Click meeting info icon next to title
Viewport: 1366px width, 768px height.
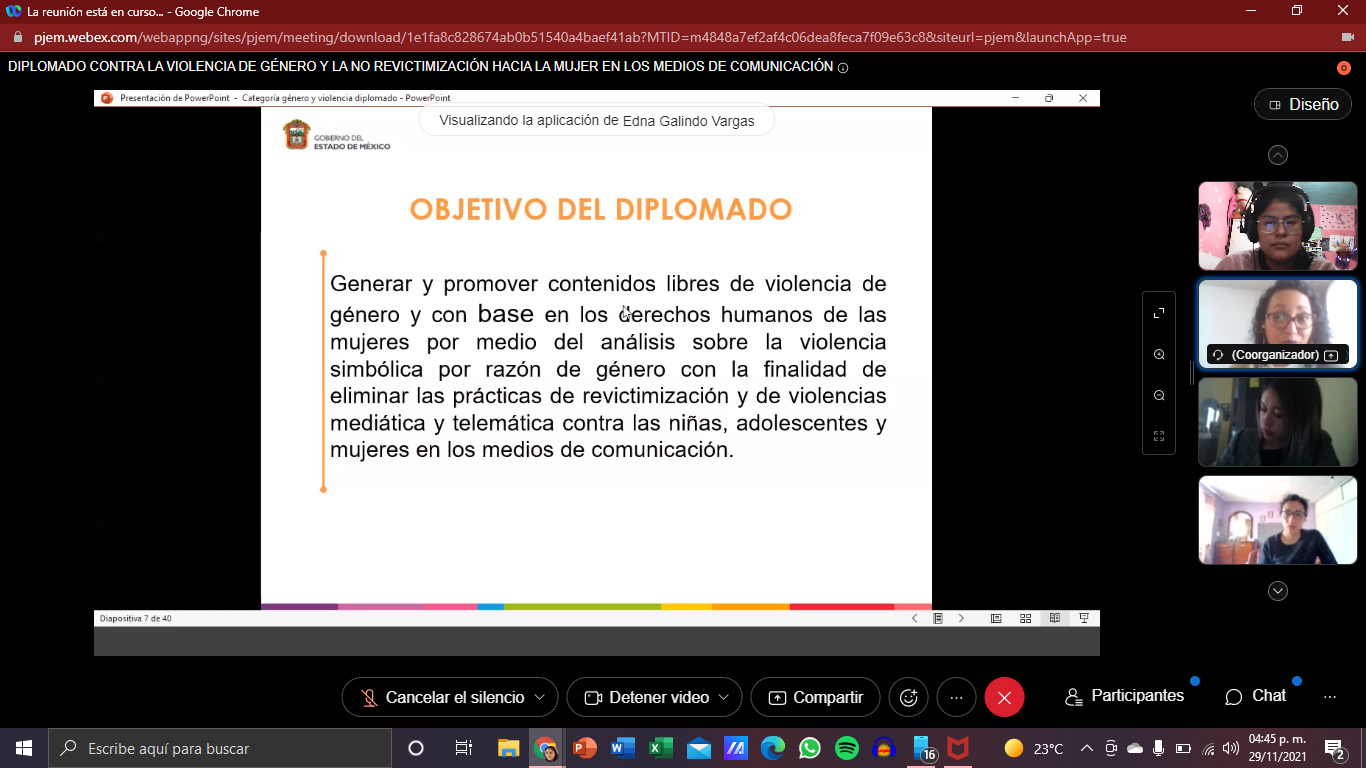843,68
